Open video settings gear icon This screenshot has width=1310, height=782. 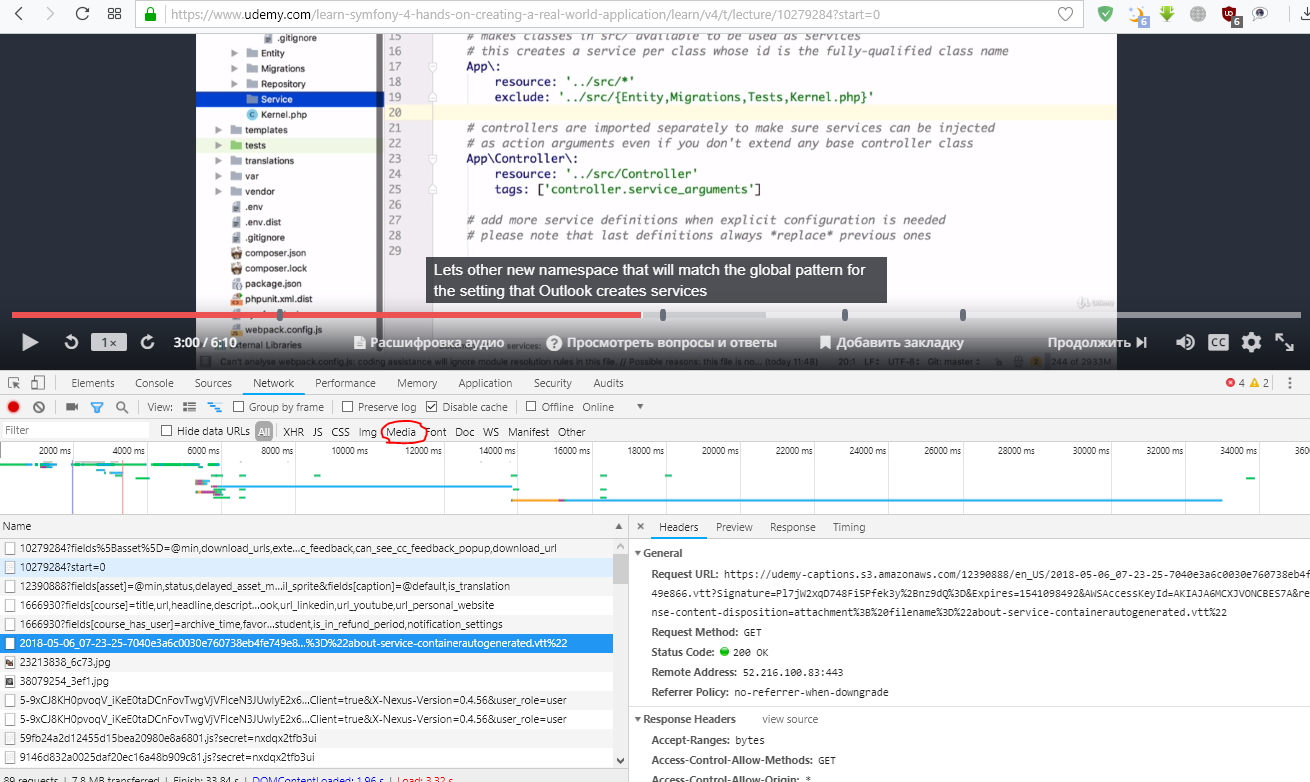(1251, 342)
